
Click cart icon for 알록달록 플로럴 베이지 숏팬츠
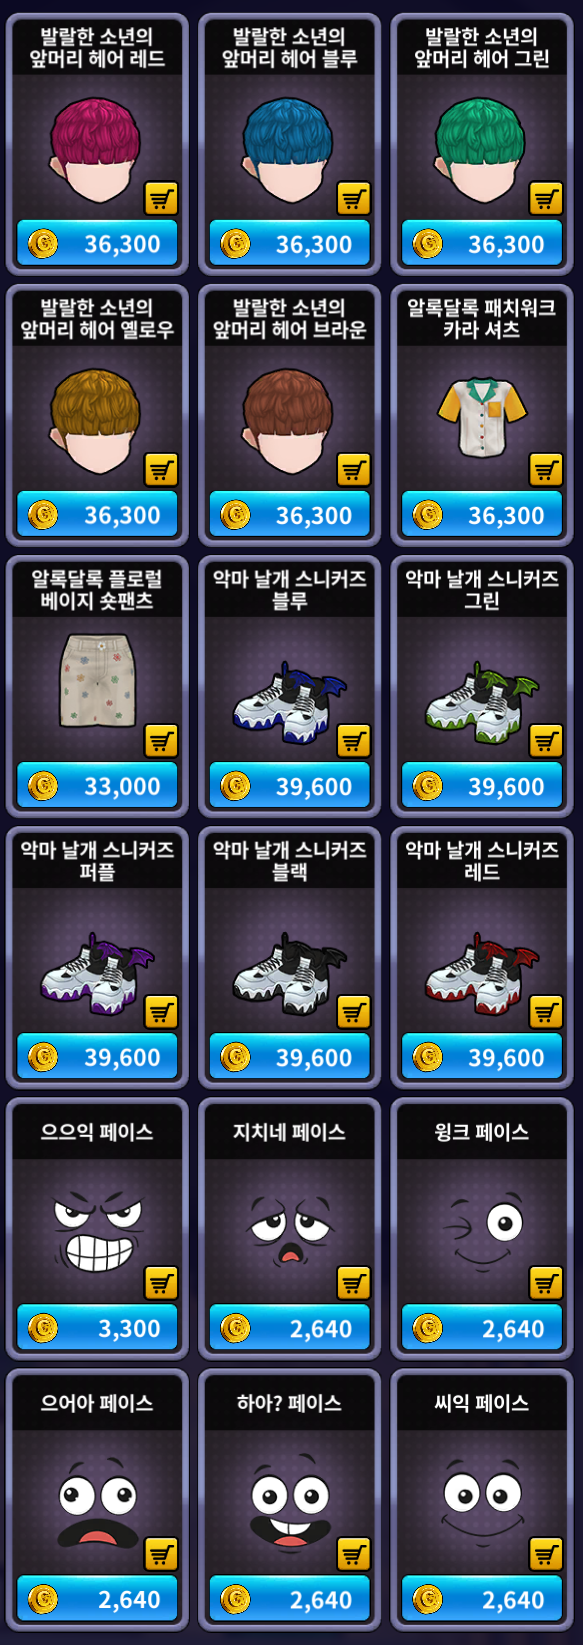[x=161, y=740]
